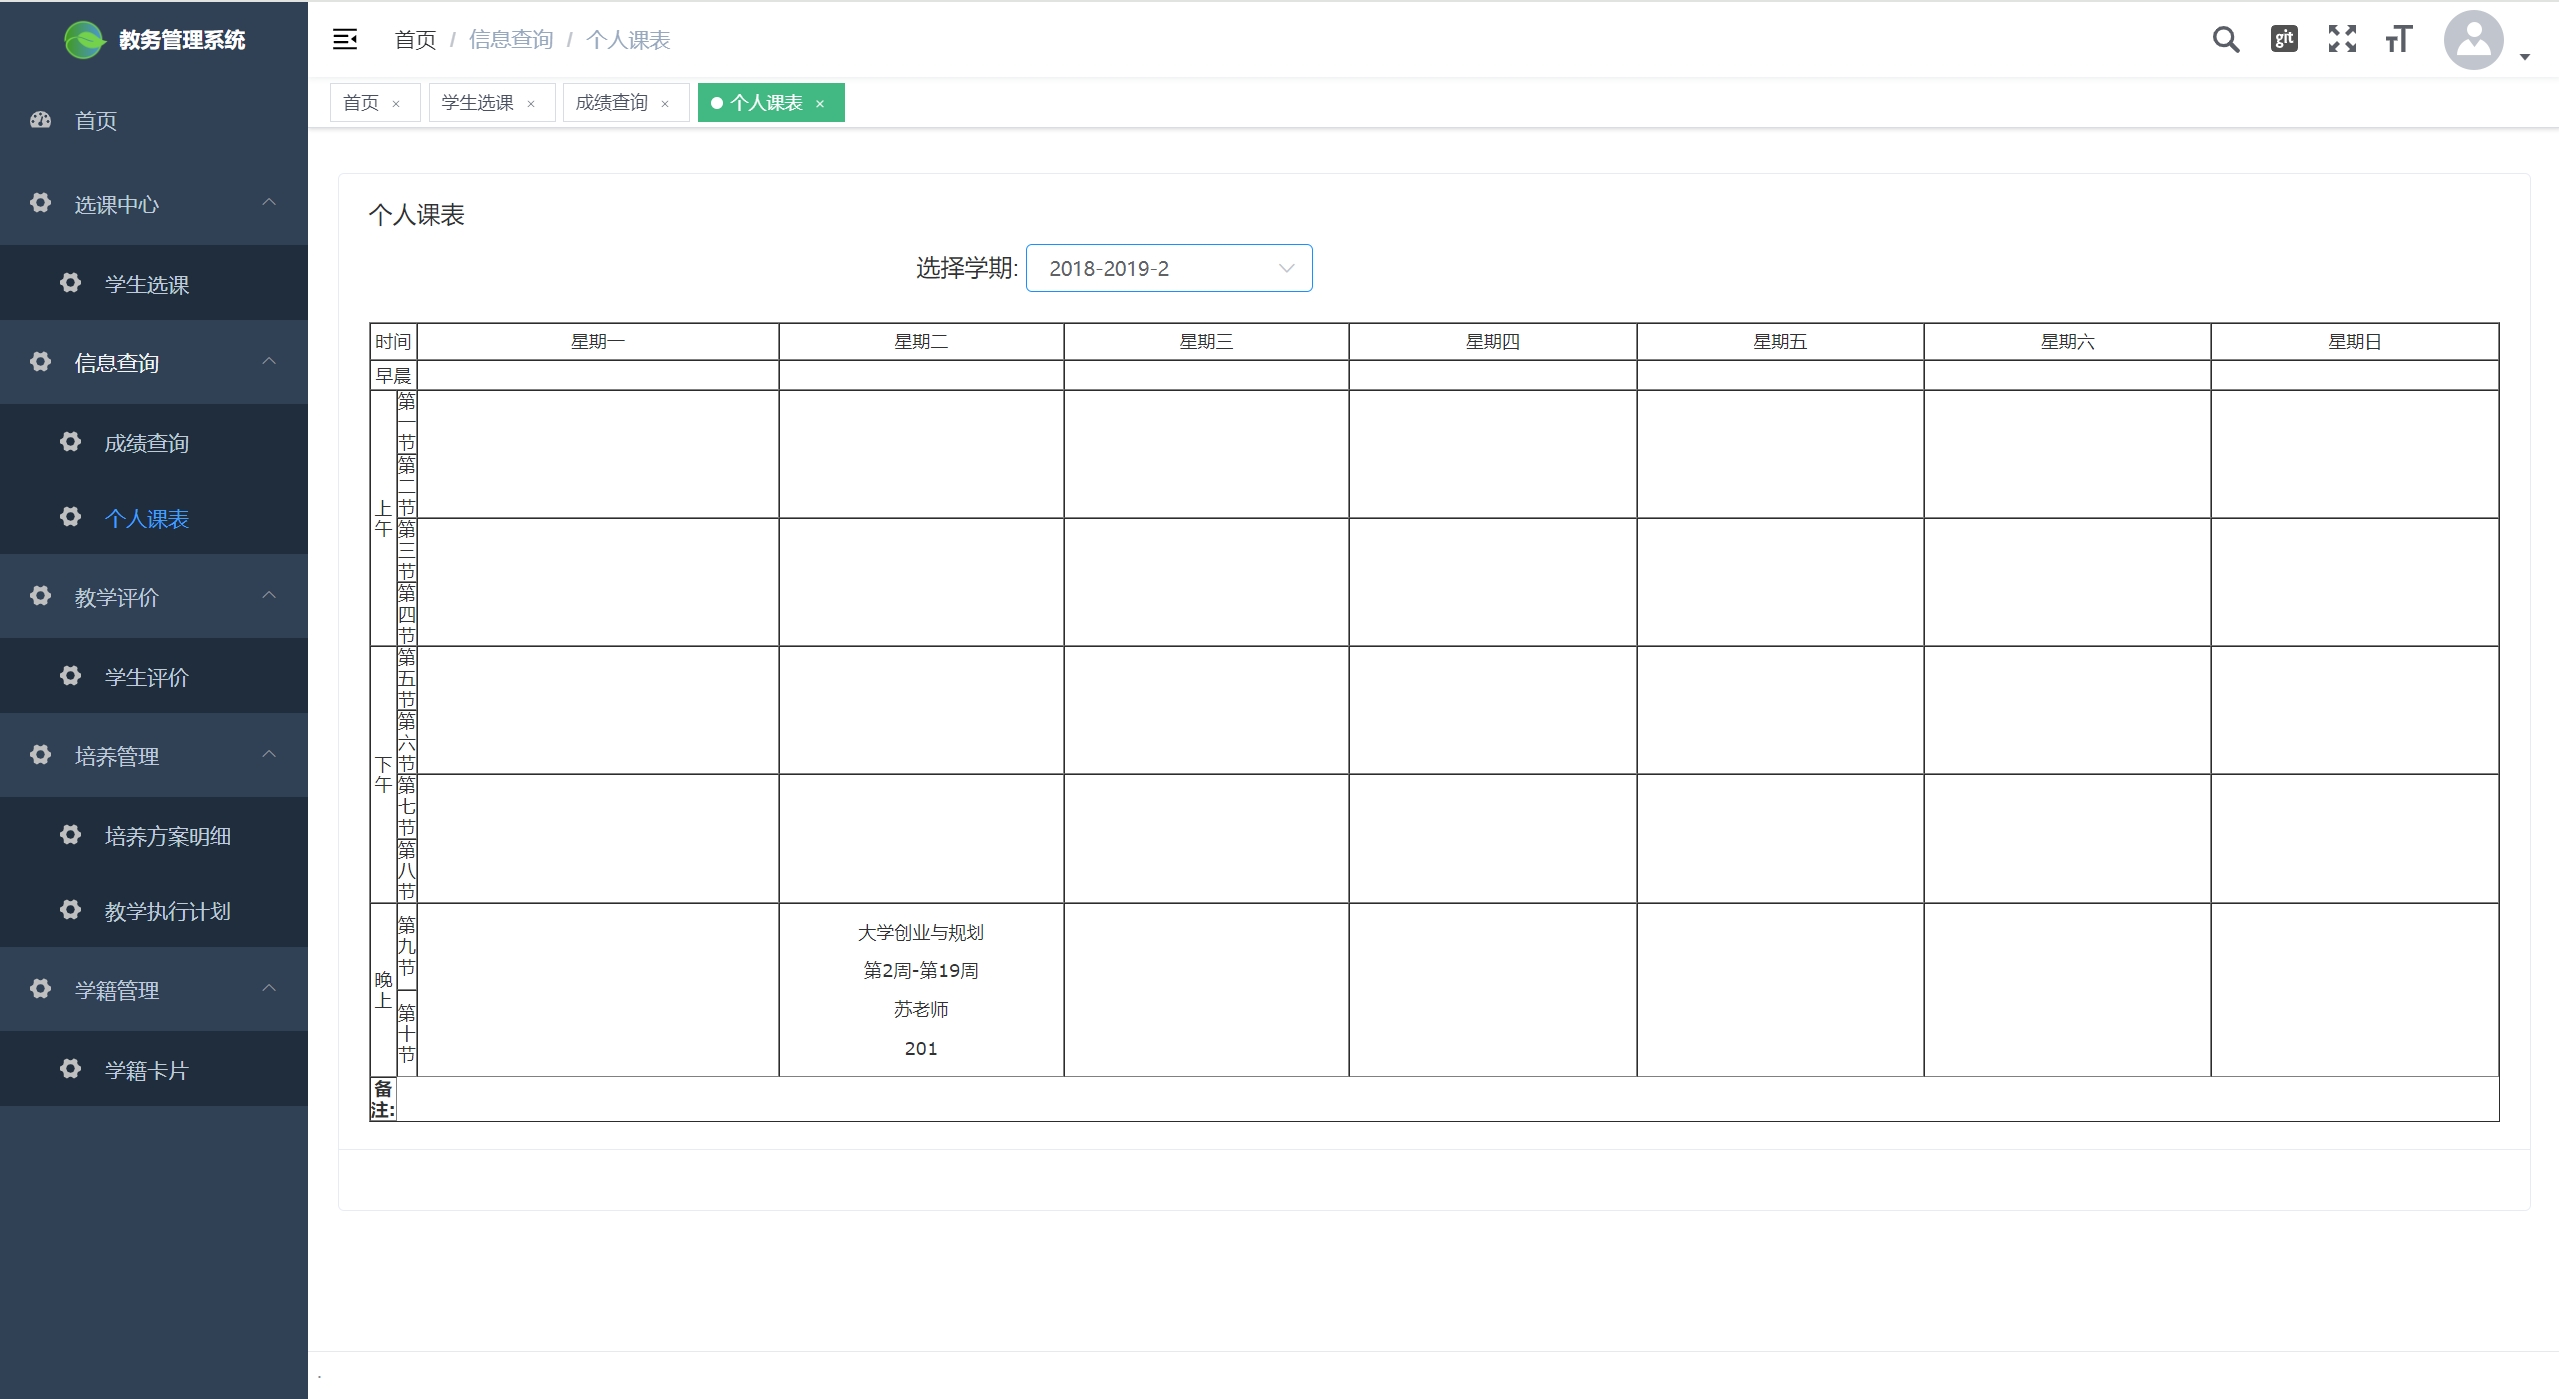Open the git repository icon
Screen dimensions: 2559x1399
coord(2284,39)
